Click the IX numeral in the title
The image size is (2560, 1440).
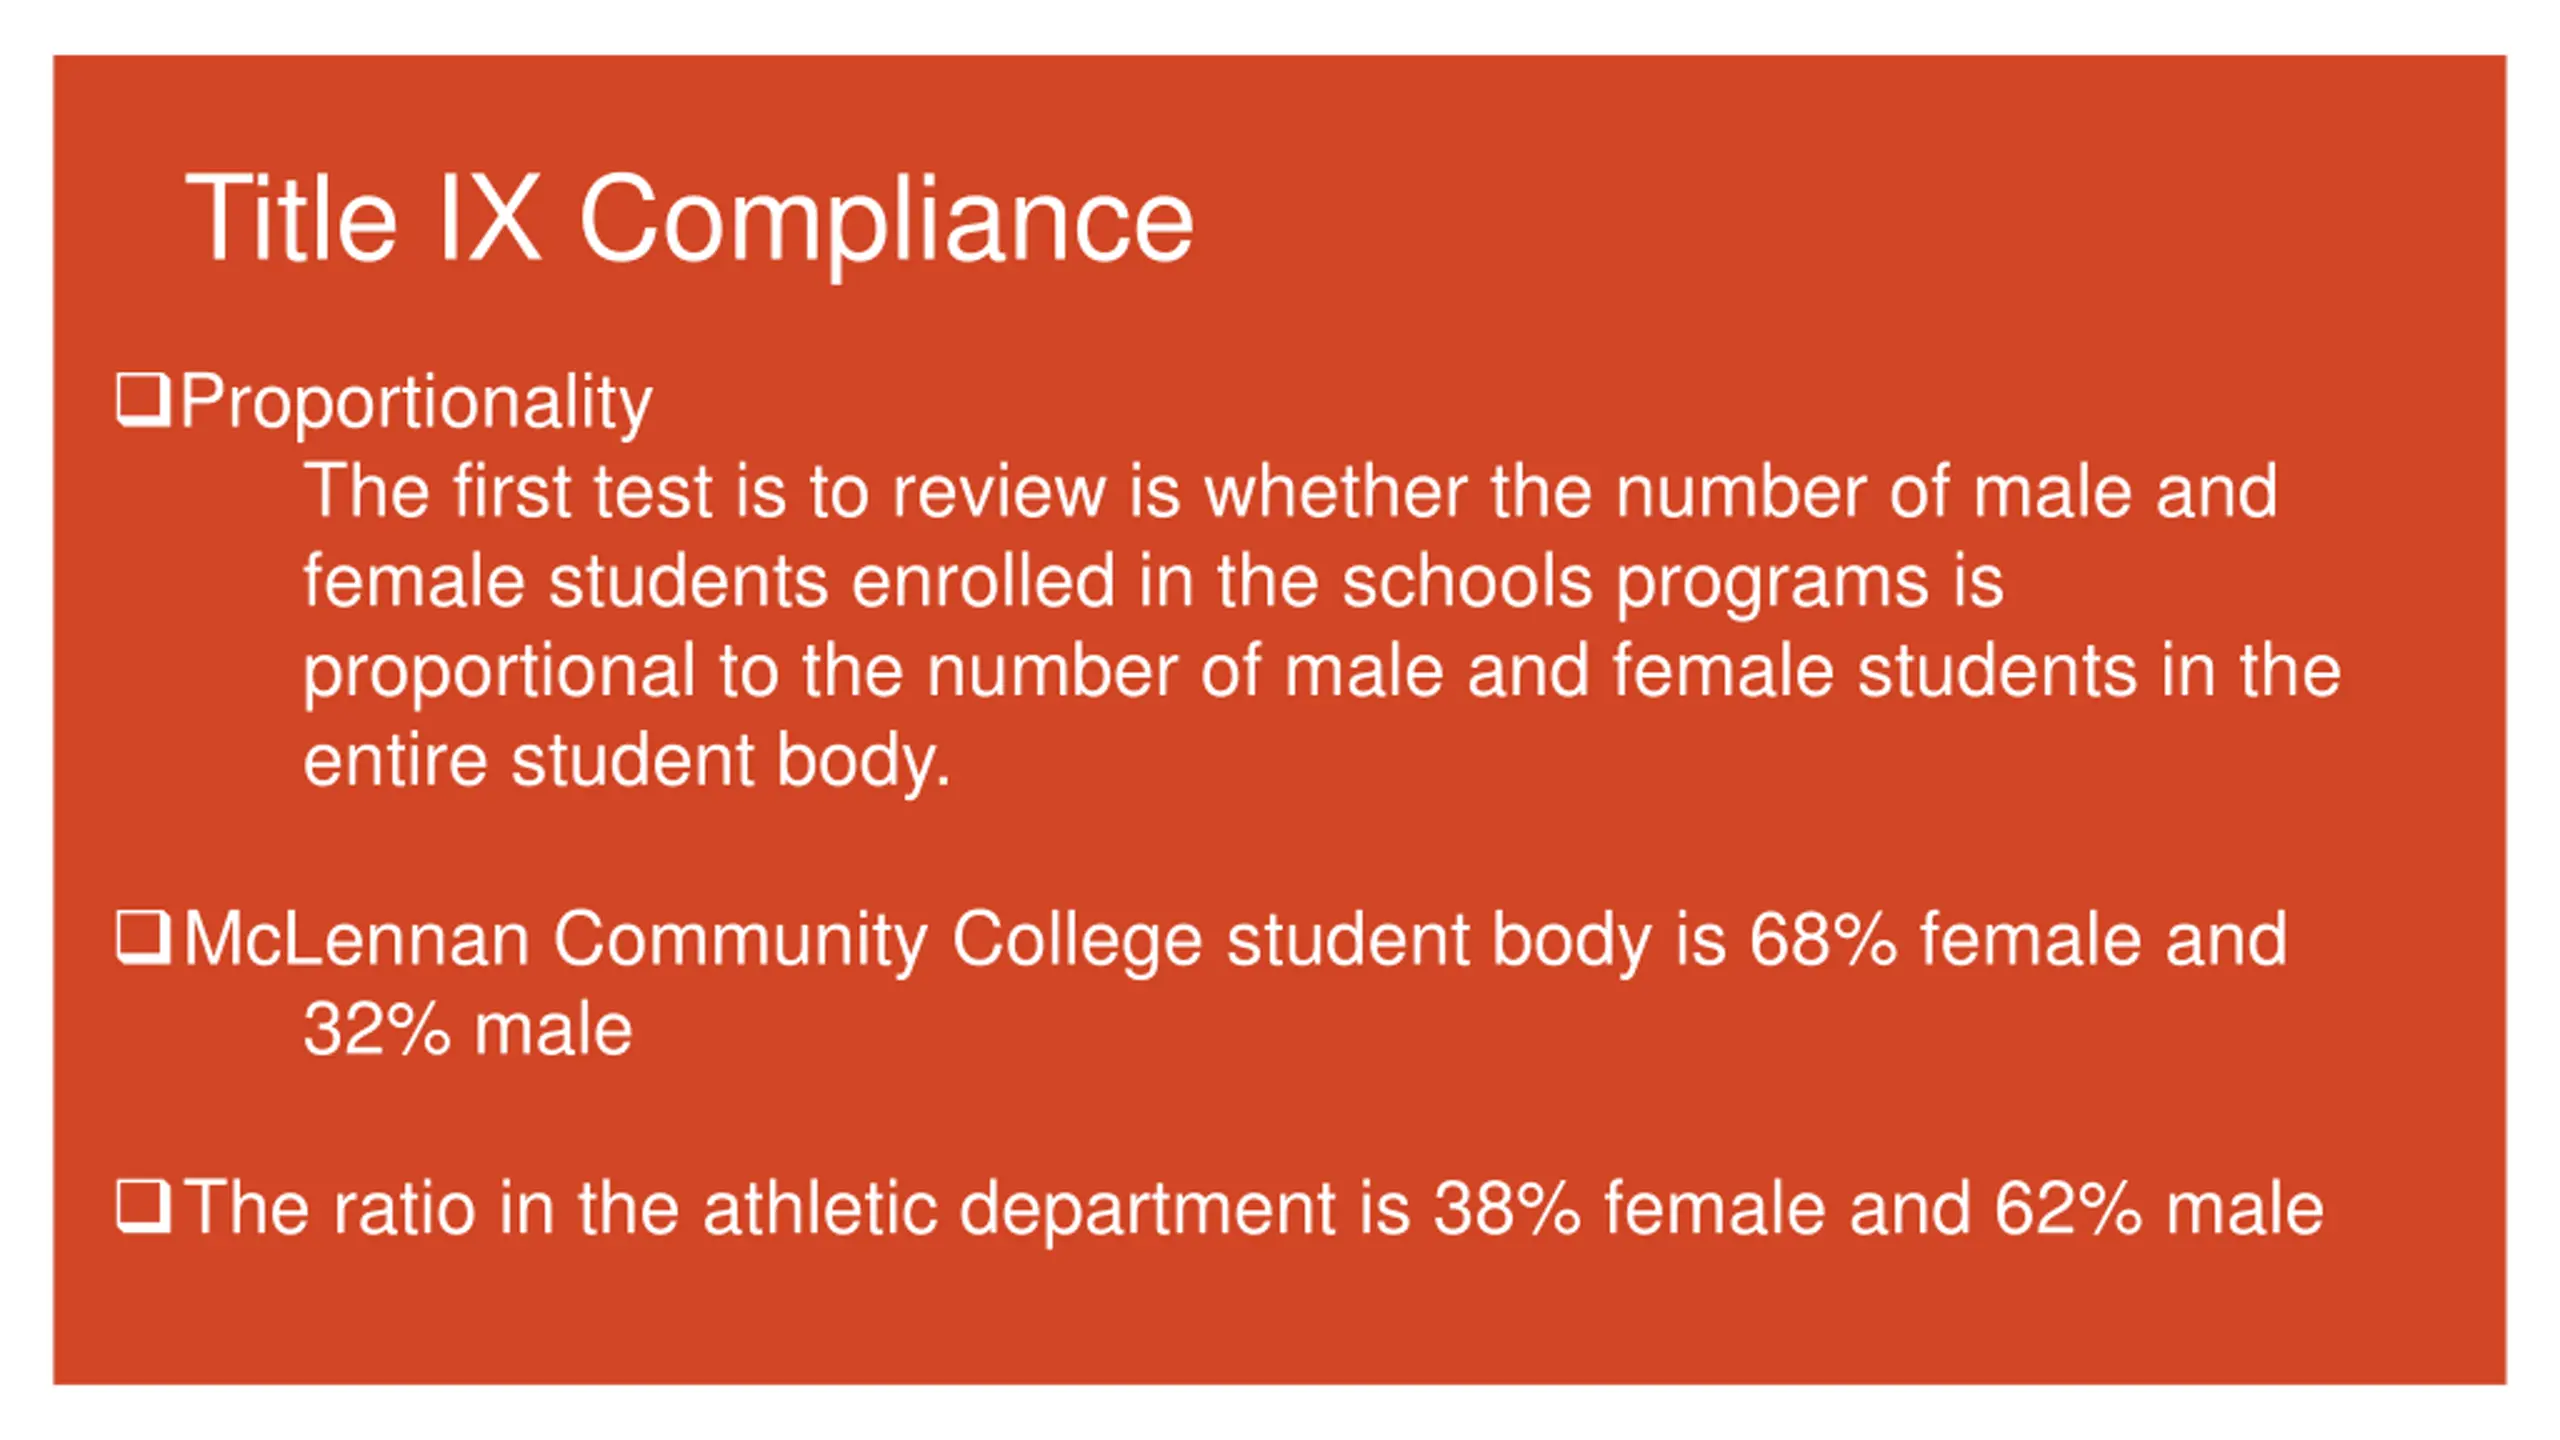pyautogui.click(x=489, y=218)
